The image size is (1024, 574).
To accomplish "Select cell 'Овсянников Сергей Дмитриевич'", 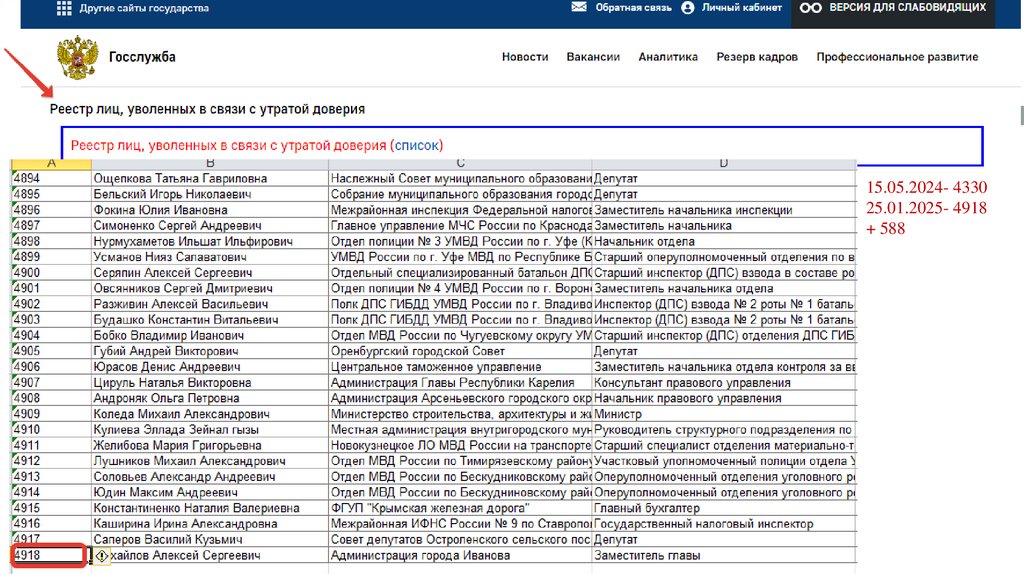I will click(210, 288).
